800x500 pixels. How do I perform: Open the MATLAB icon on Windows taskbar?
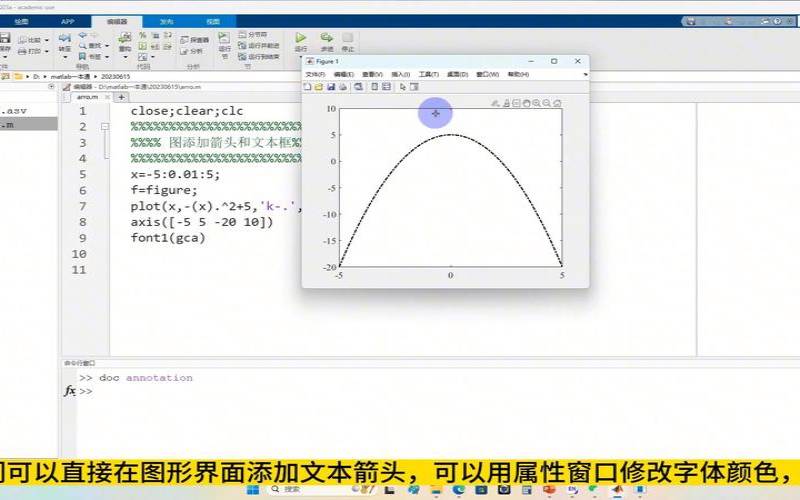click(617, 490)
